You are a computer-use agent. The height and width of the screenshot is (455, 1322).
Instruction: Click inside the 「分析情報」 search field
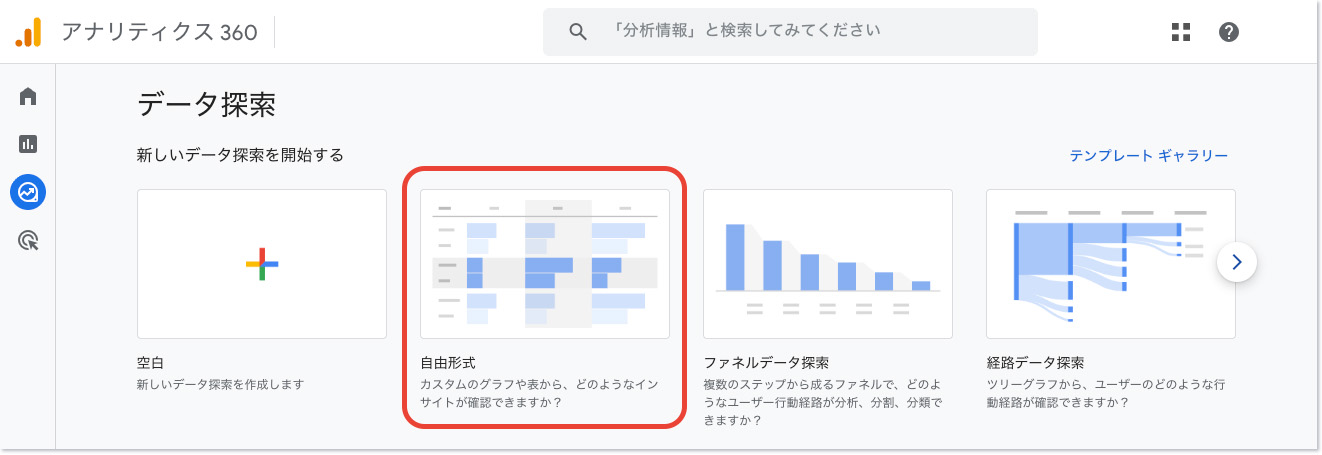pyautogui.click(x=790, y=32)
